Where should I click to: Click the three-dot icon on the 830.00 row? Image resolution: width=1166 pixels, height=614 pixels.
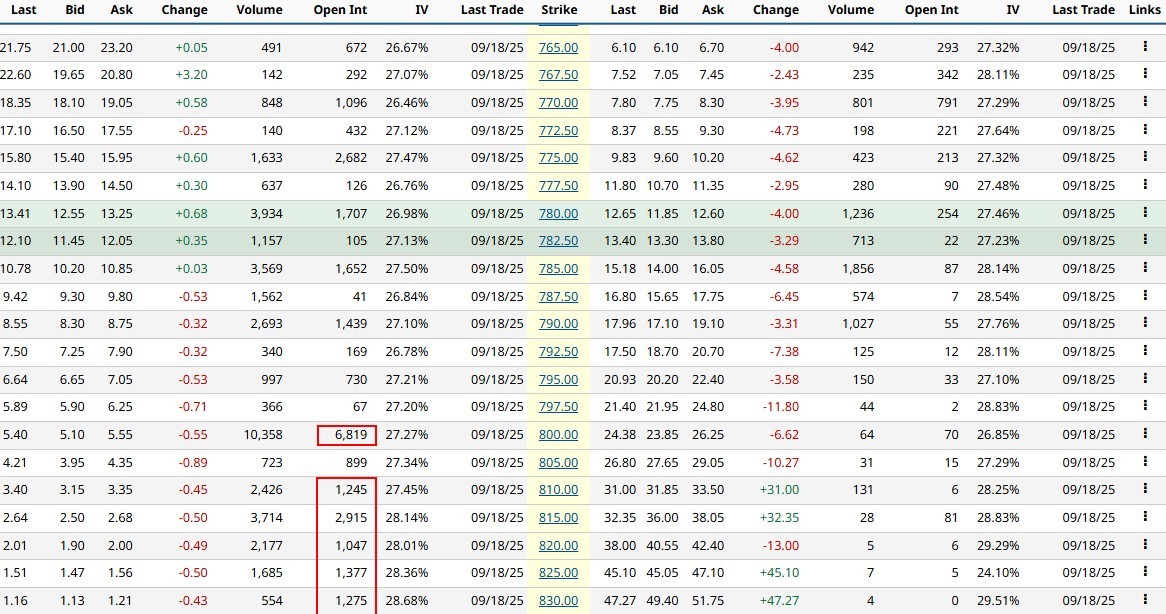tap(1145, 600)
